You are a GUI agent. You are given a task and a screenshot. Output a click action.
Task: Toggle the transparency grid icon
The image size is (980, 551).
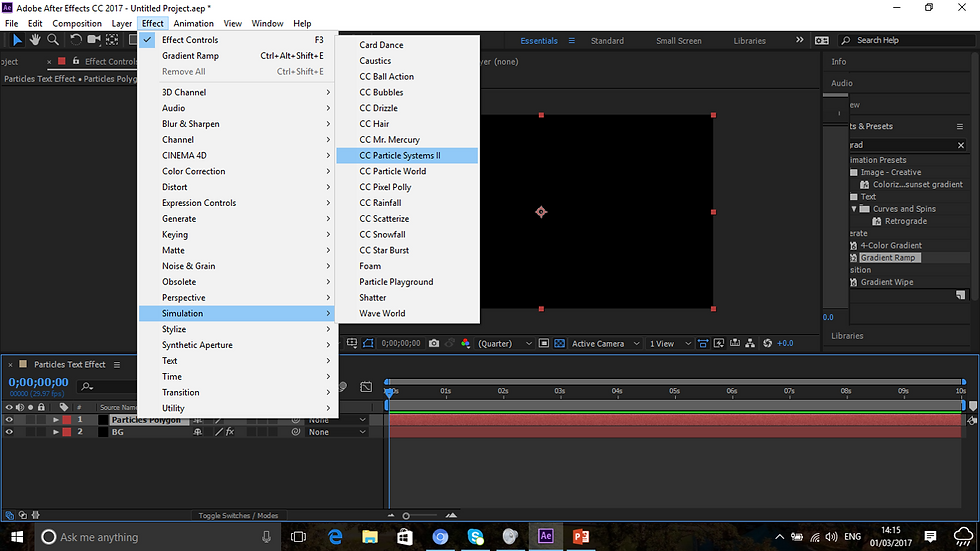pos(559,344)
